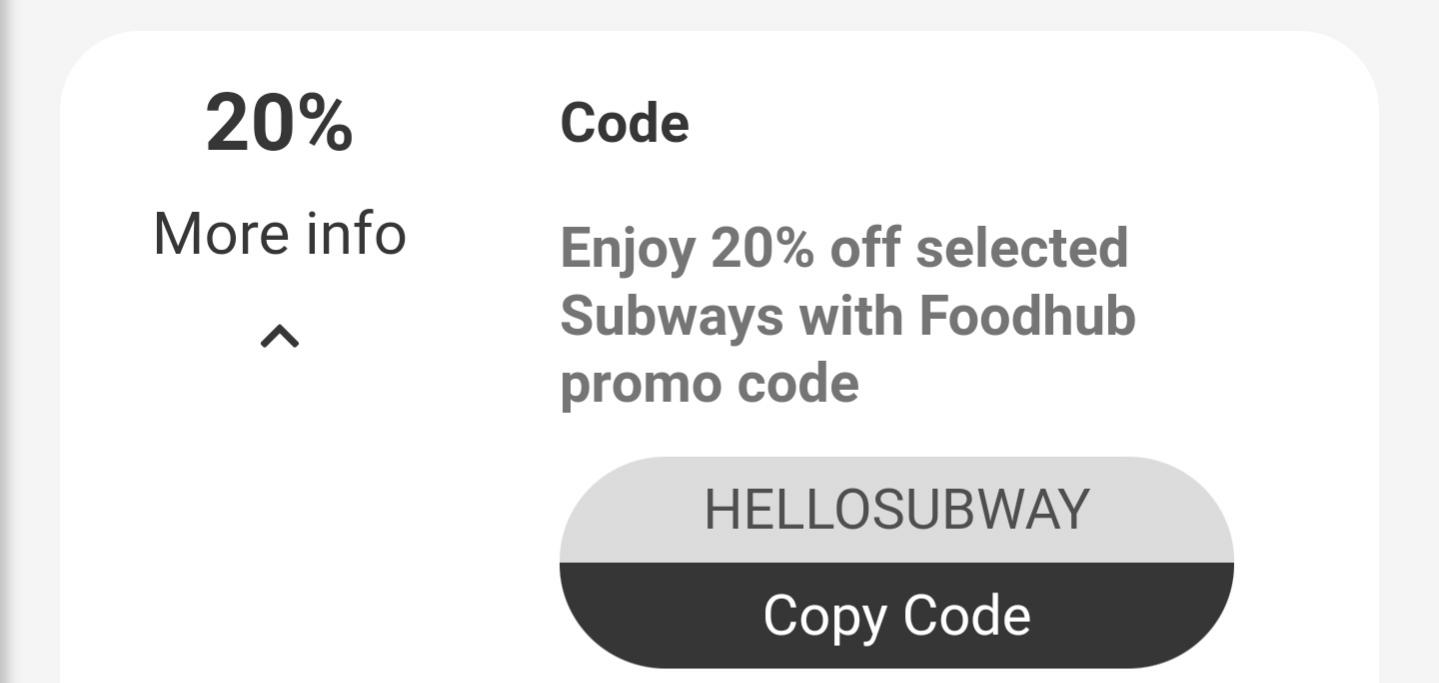This screenshot has width=1439, height=683.
Task: Click the word Foodhub in the description
Action: tap(1027, 316)
